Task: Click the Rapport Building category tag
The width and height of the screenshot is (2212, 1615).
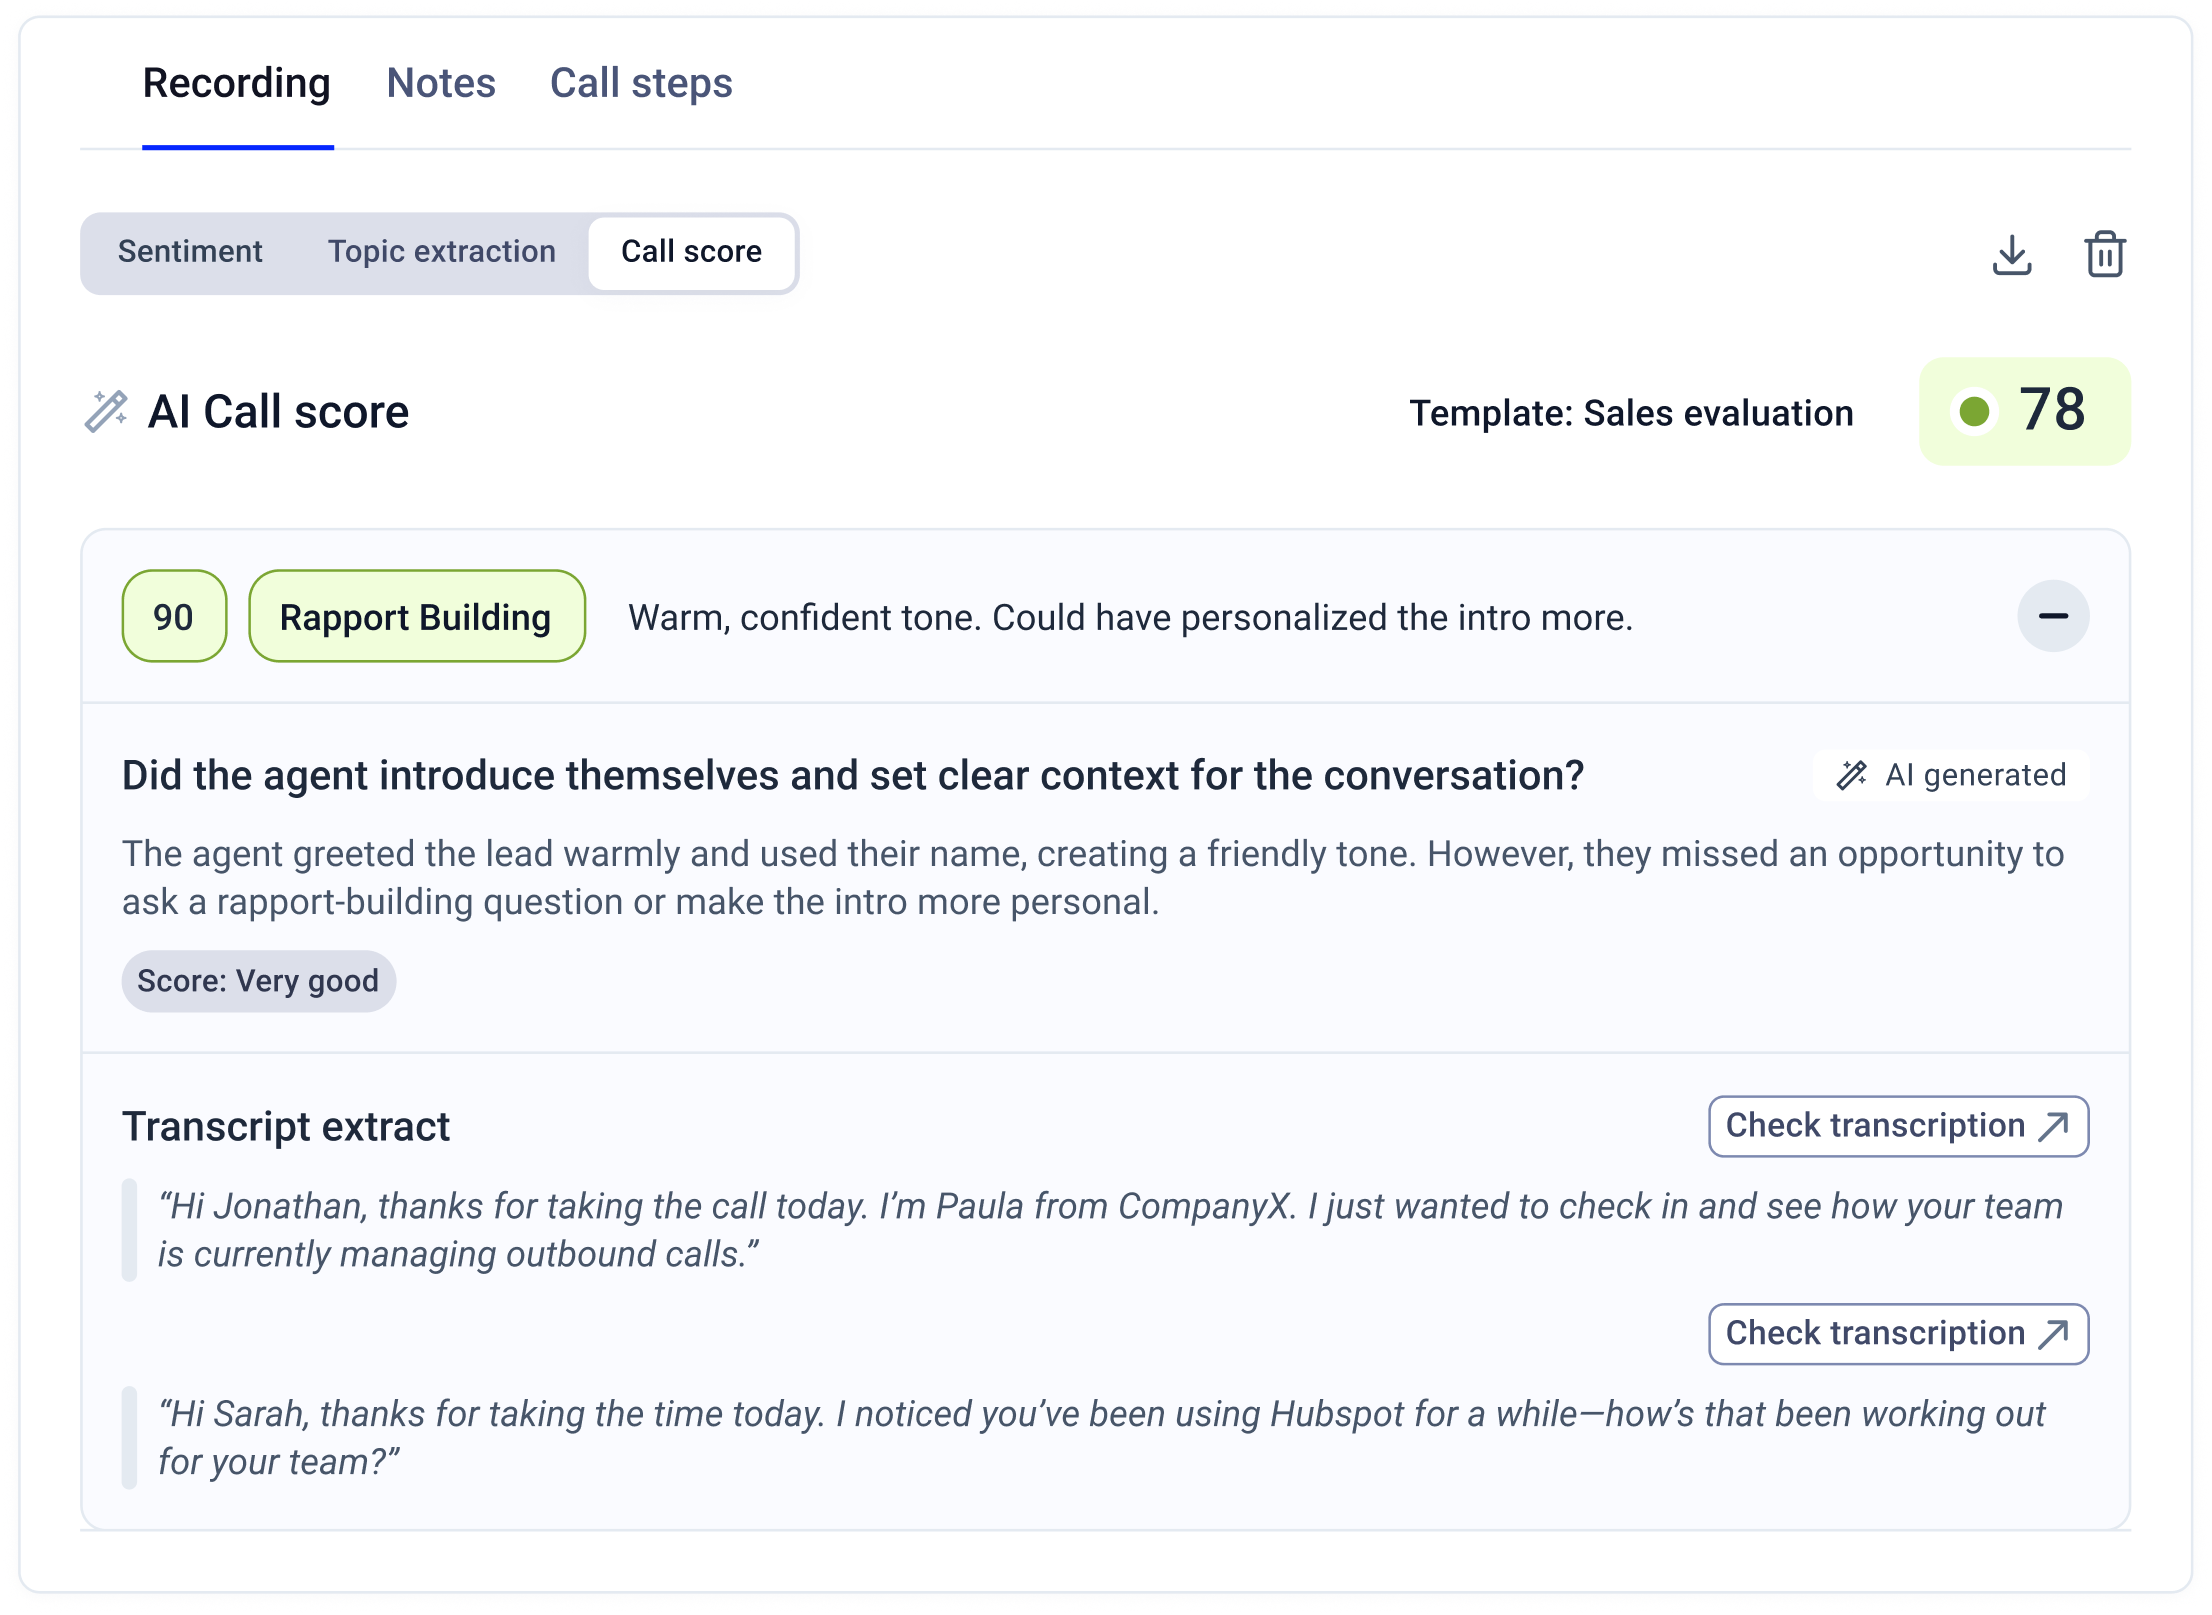Action: 416,617
